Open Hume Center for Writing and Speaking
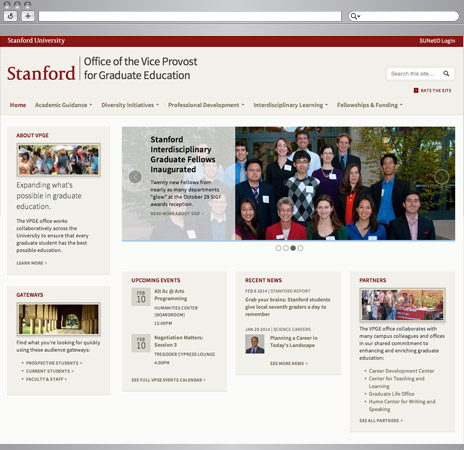Image resolution: width=464 pixels, height=450 pixels. tap(402, 405)
